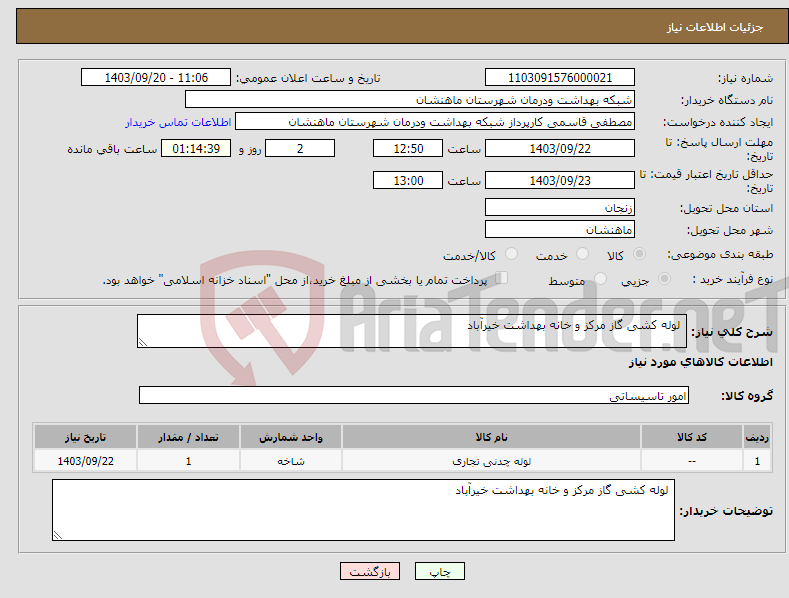Click the delivery city field ماهنشان
This screenshot has width=789, height=598.
pos(560,230)
